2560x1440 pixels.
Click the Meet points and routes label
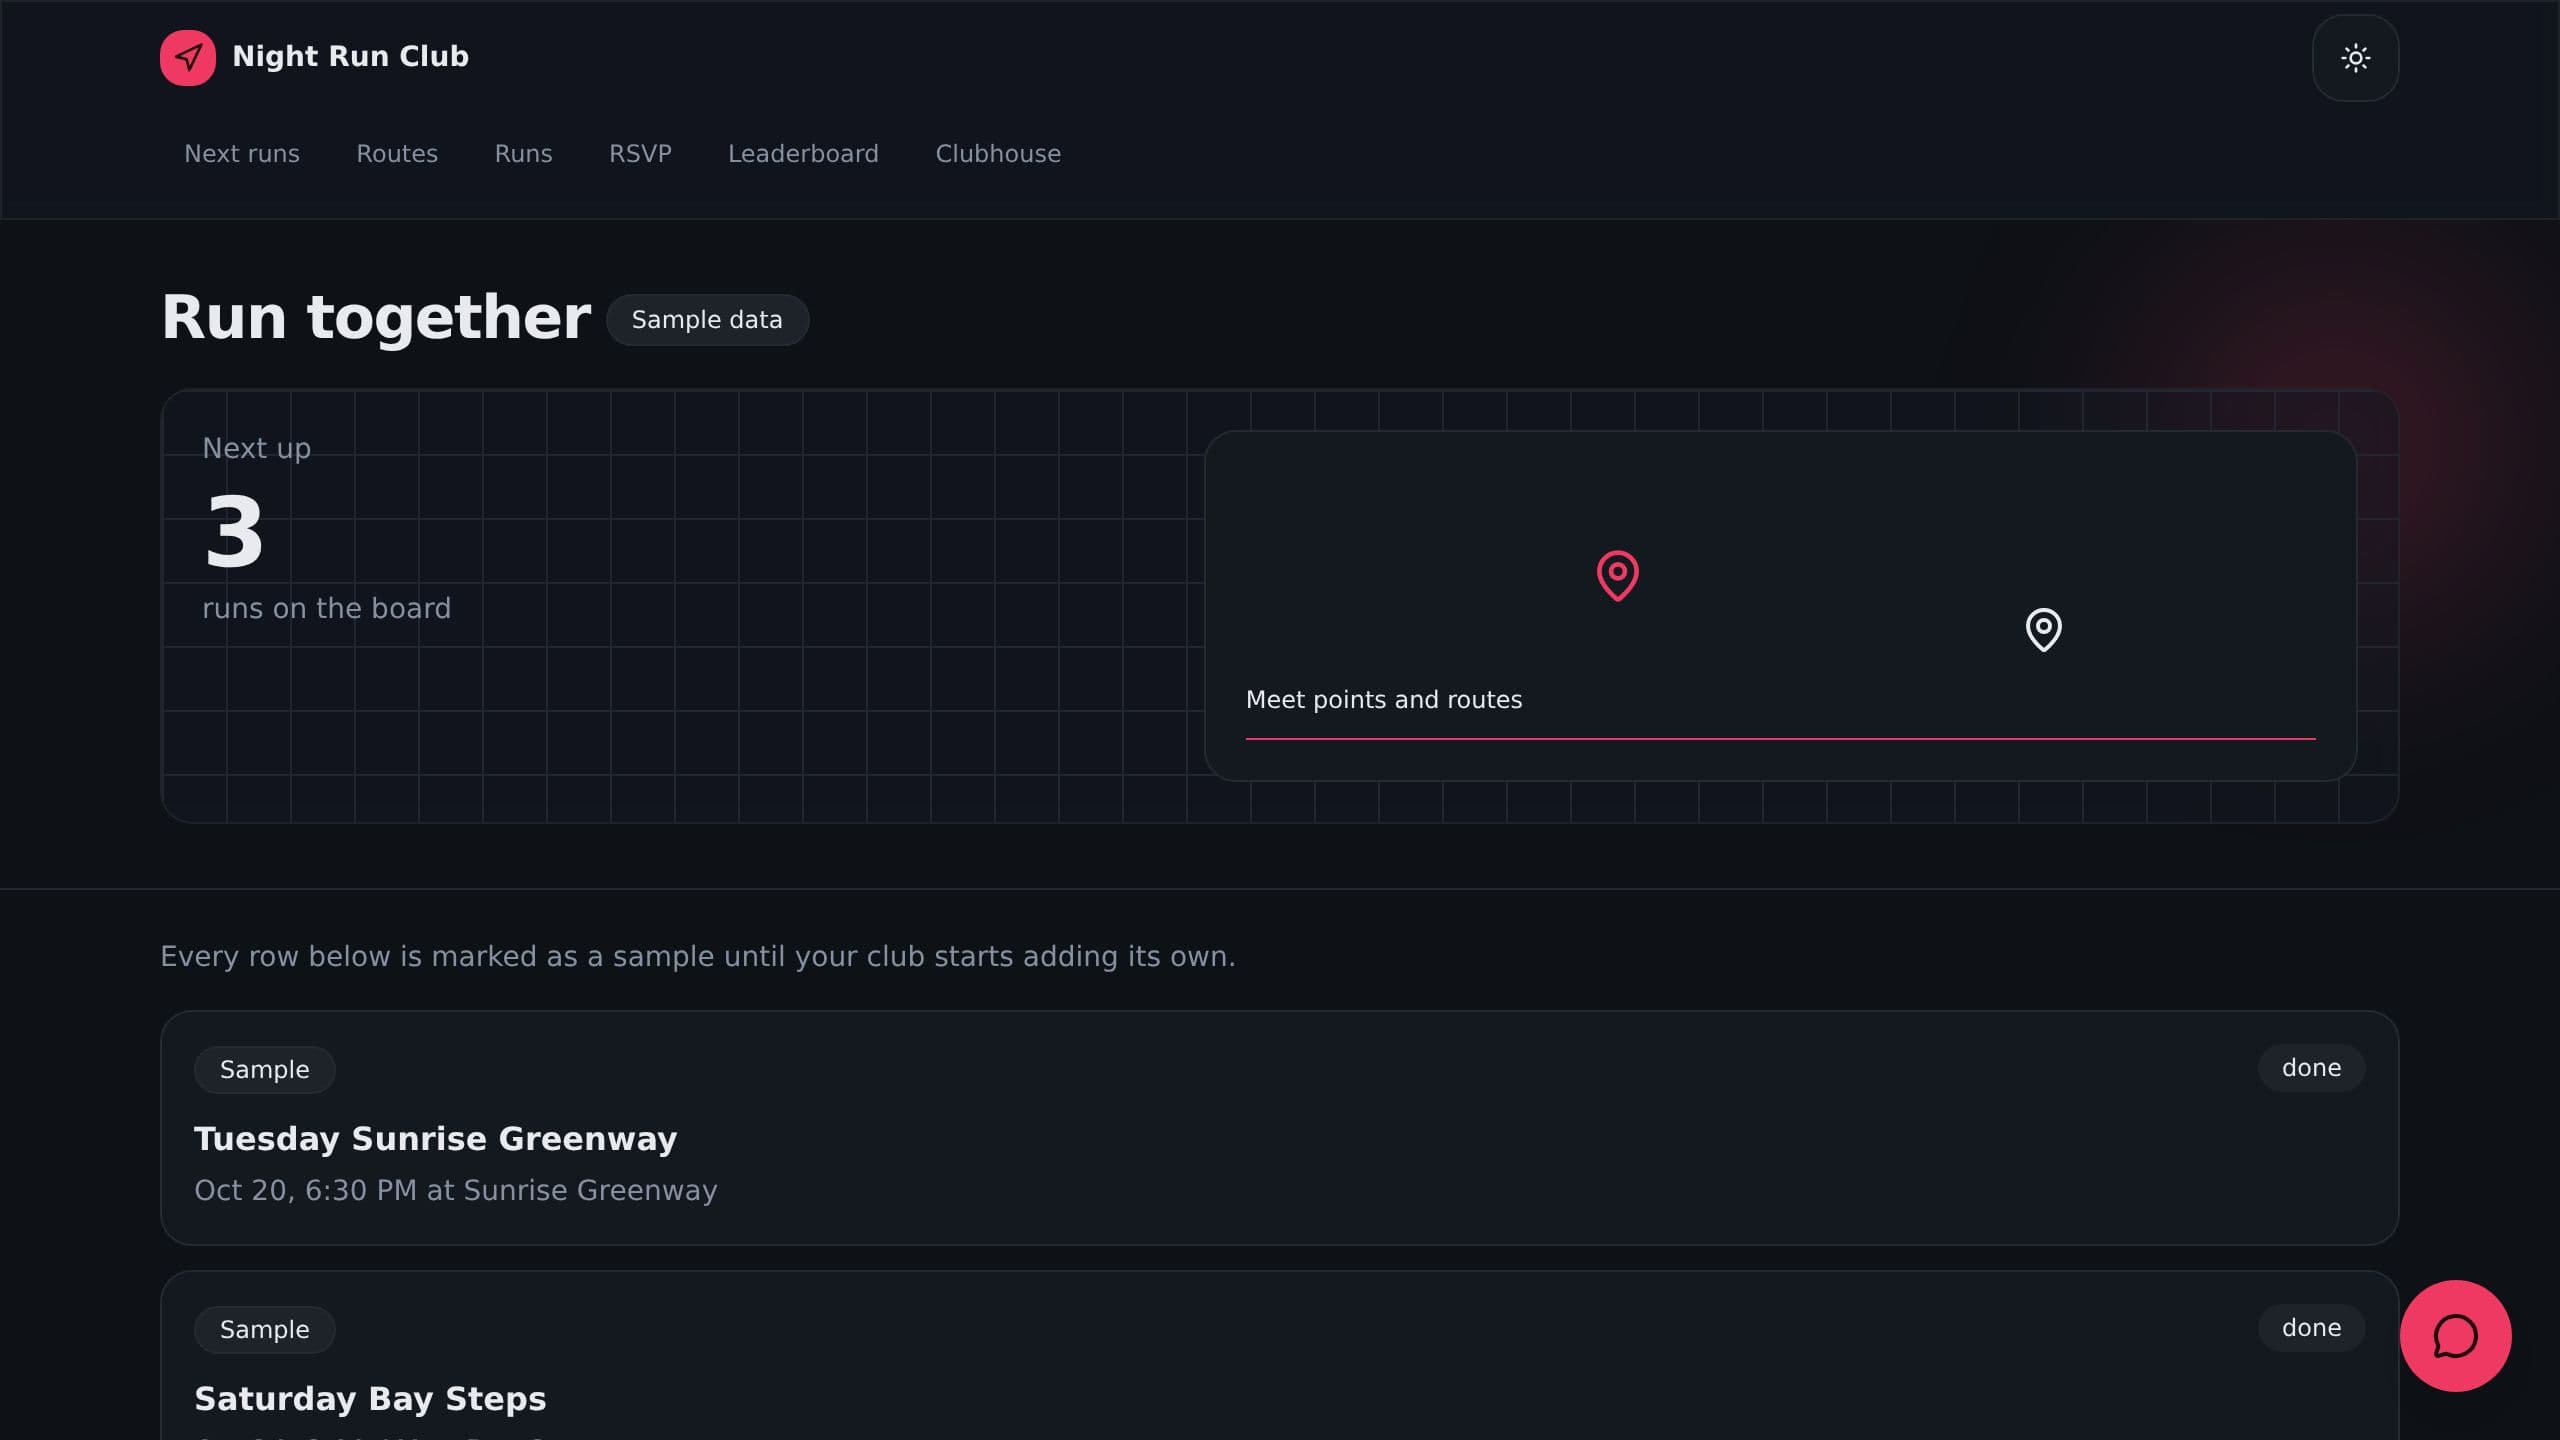click(1384, 700)
